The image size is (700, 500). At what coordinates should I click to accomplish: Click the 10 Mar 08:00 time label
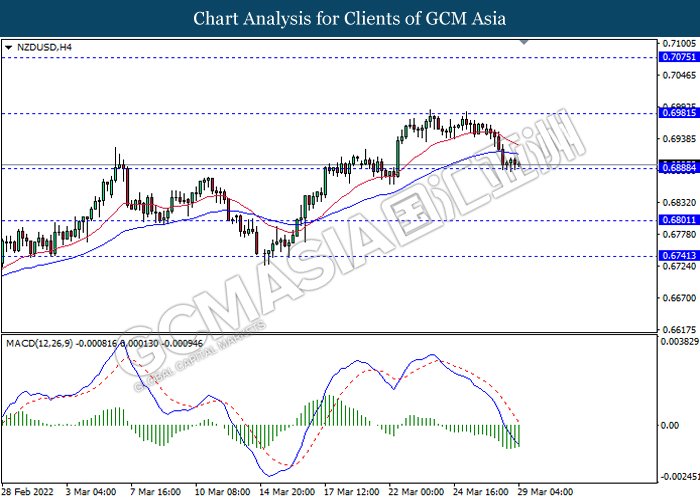(x=222, y=492)
